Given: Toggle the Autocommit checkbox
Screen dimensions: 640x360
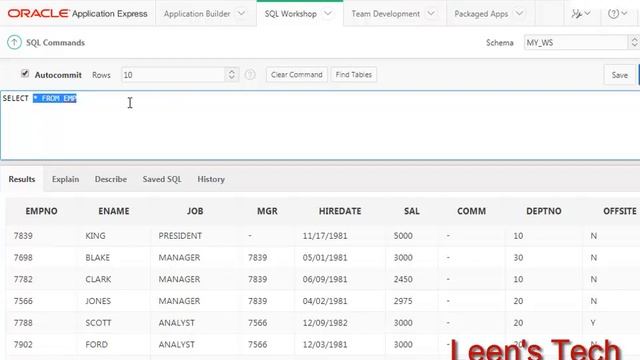Looking at the screenshot, I should (x=25, y=73).
